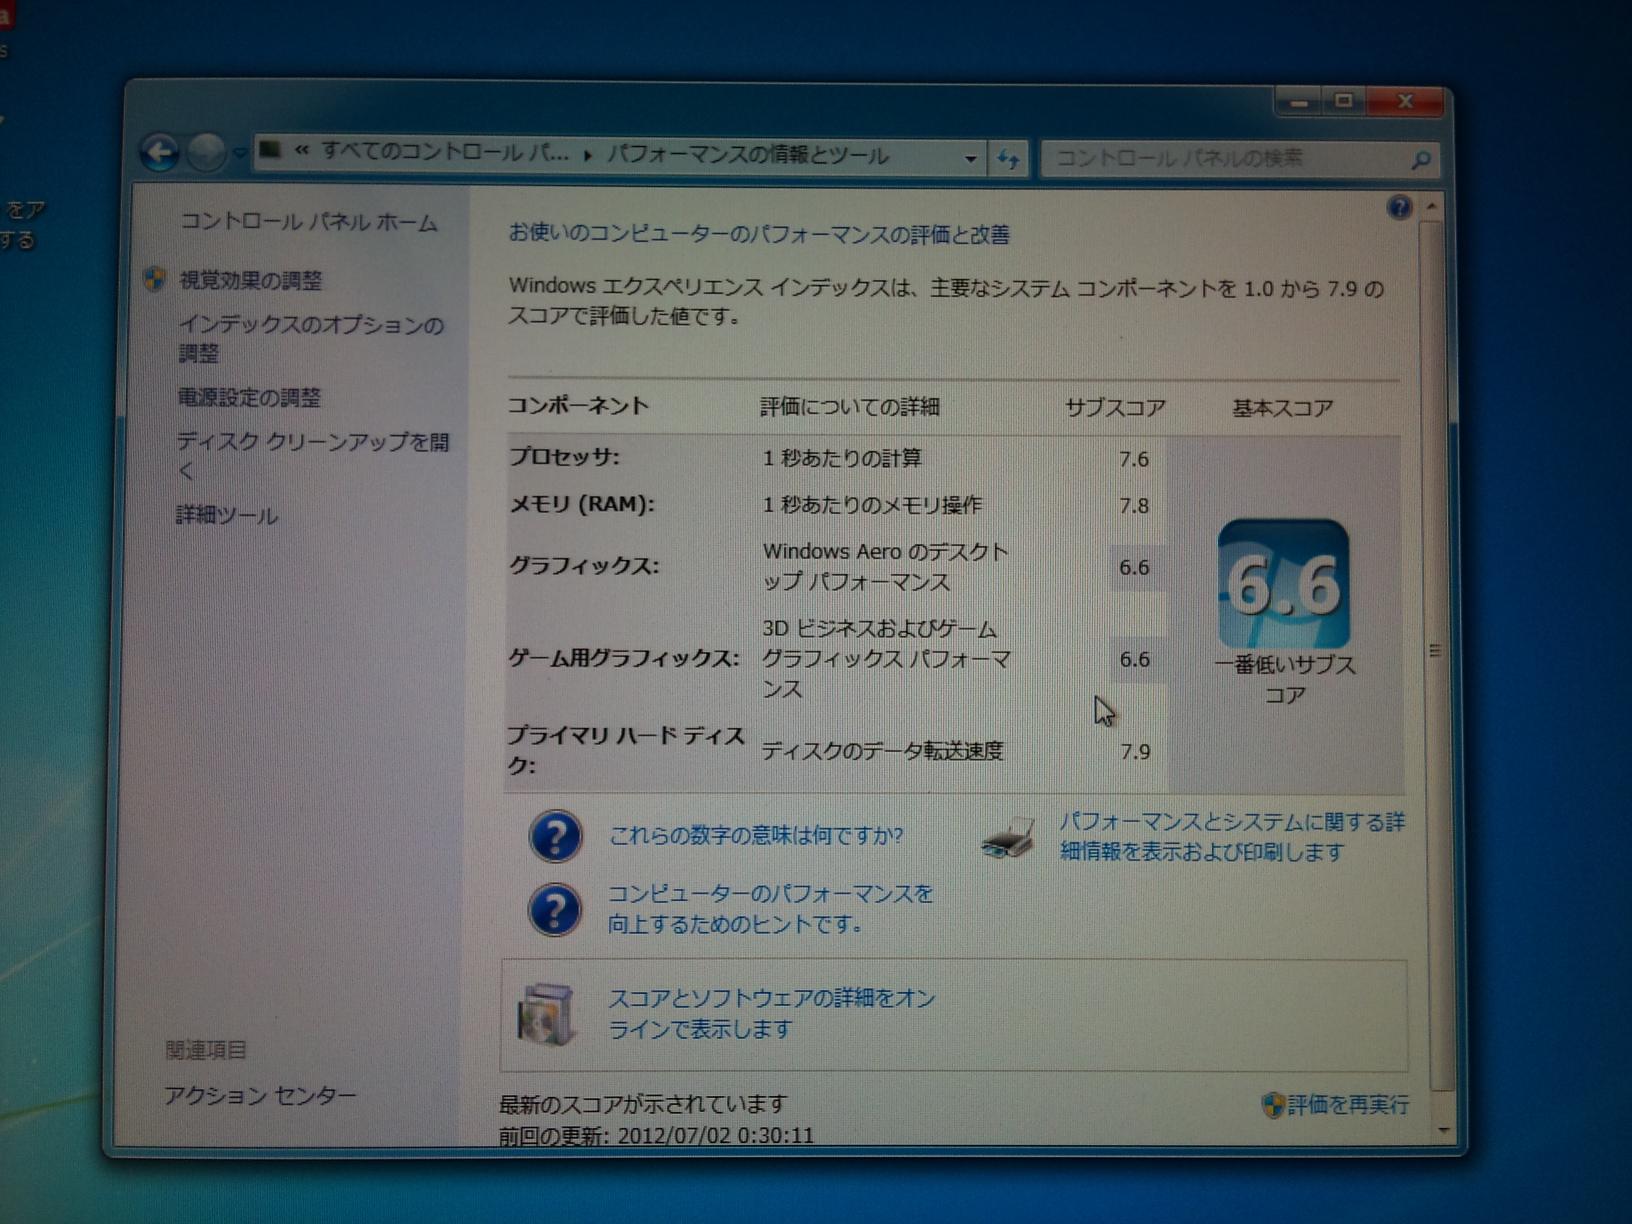Click the search magnifier icon
1632x1224 pixels.
pos(1420,159)
